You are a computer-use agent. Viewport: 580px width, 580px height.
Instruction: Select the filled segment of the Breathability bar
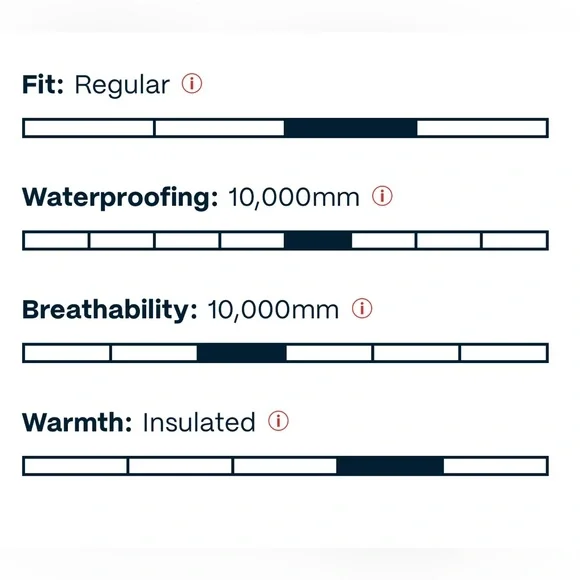[242, 353]
